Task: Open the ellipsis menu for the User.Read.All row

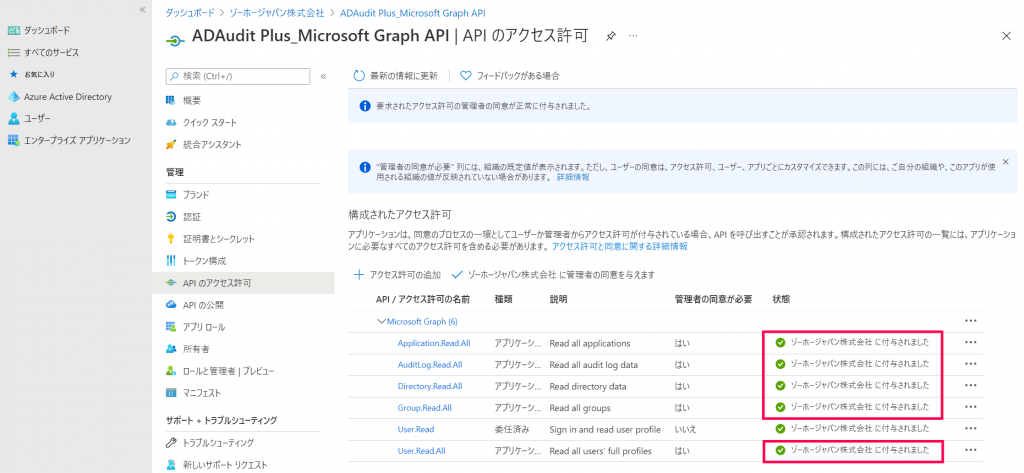Action: point(969,451)
